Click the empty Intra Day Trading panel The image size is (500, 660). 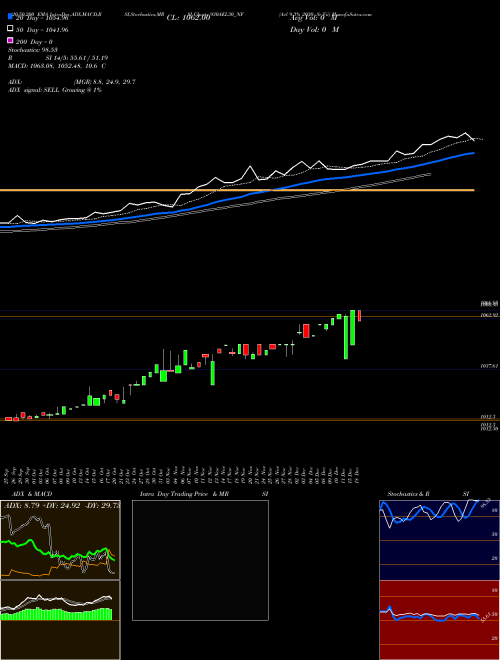[200, 560]
